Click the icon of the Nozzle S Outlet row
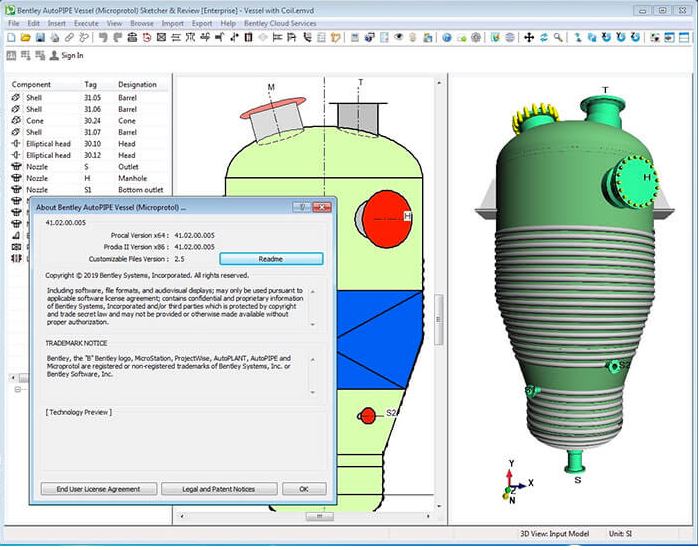 click(16, 167)
